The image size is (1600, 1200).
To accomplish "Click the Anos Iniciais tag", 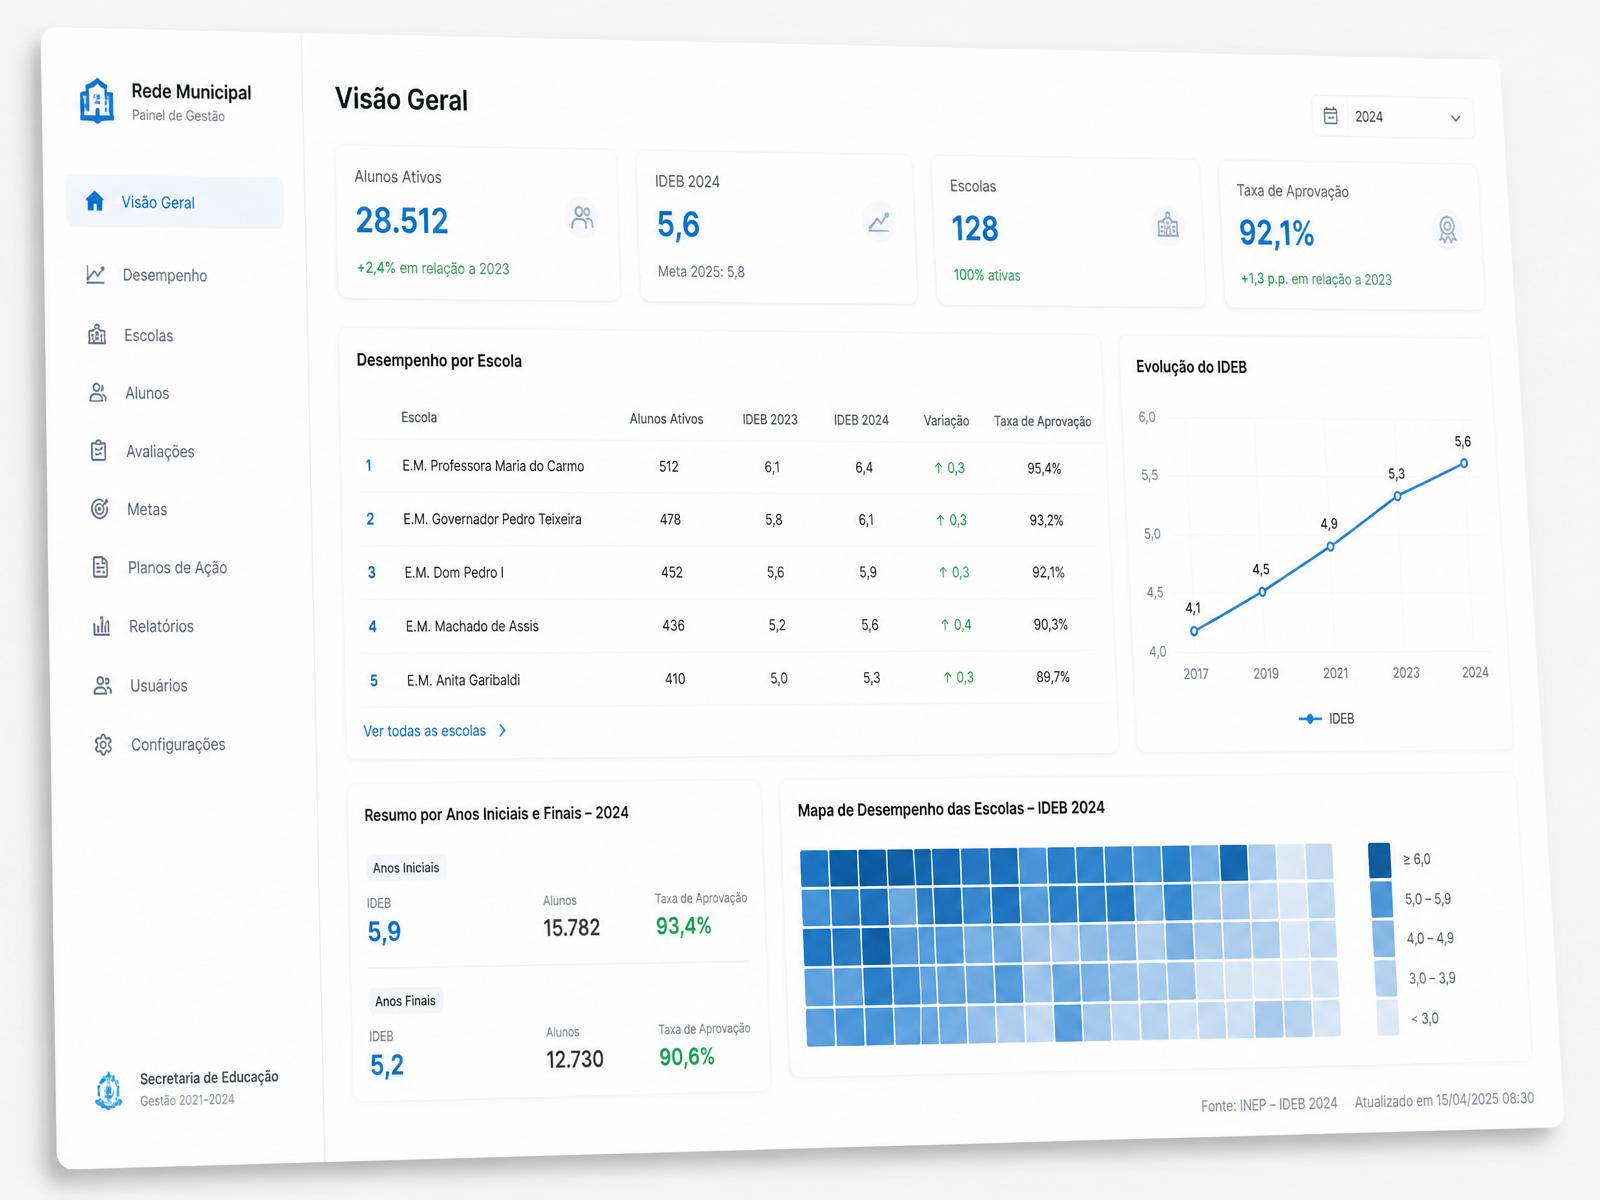I will coord(406,867).
